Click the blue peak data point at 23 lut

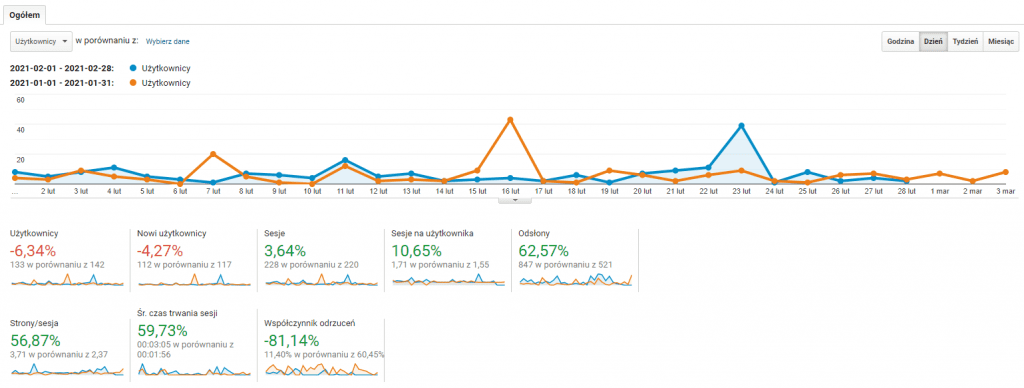741,125
